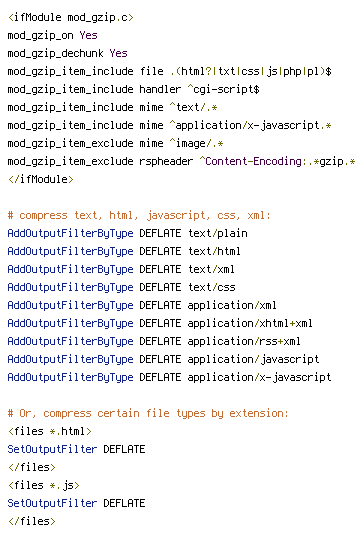The height and width of the screenshot is (538, 364).
Task: Click the opening ifModule mod_gzip.c tag
Action: click(71, 17)
